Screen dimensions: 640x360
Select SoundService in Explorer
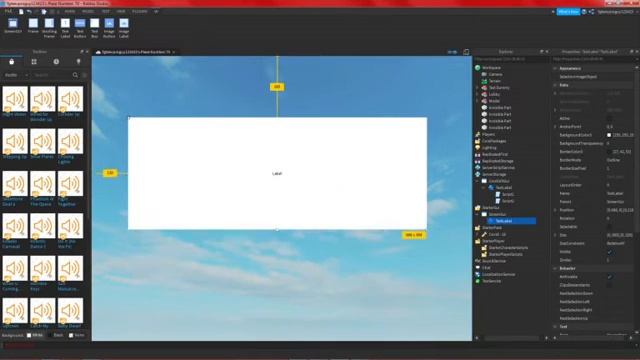494,261
